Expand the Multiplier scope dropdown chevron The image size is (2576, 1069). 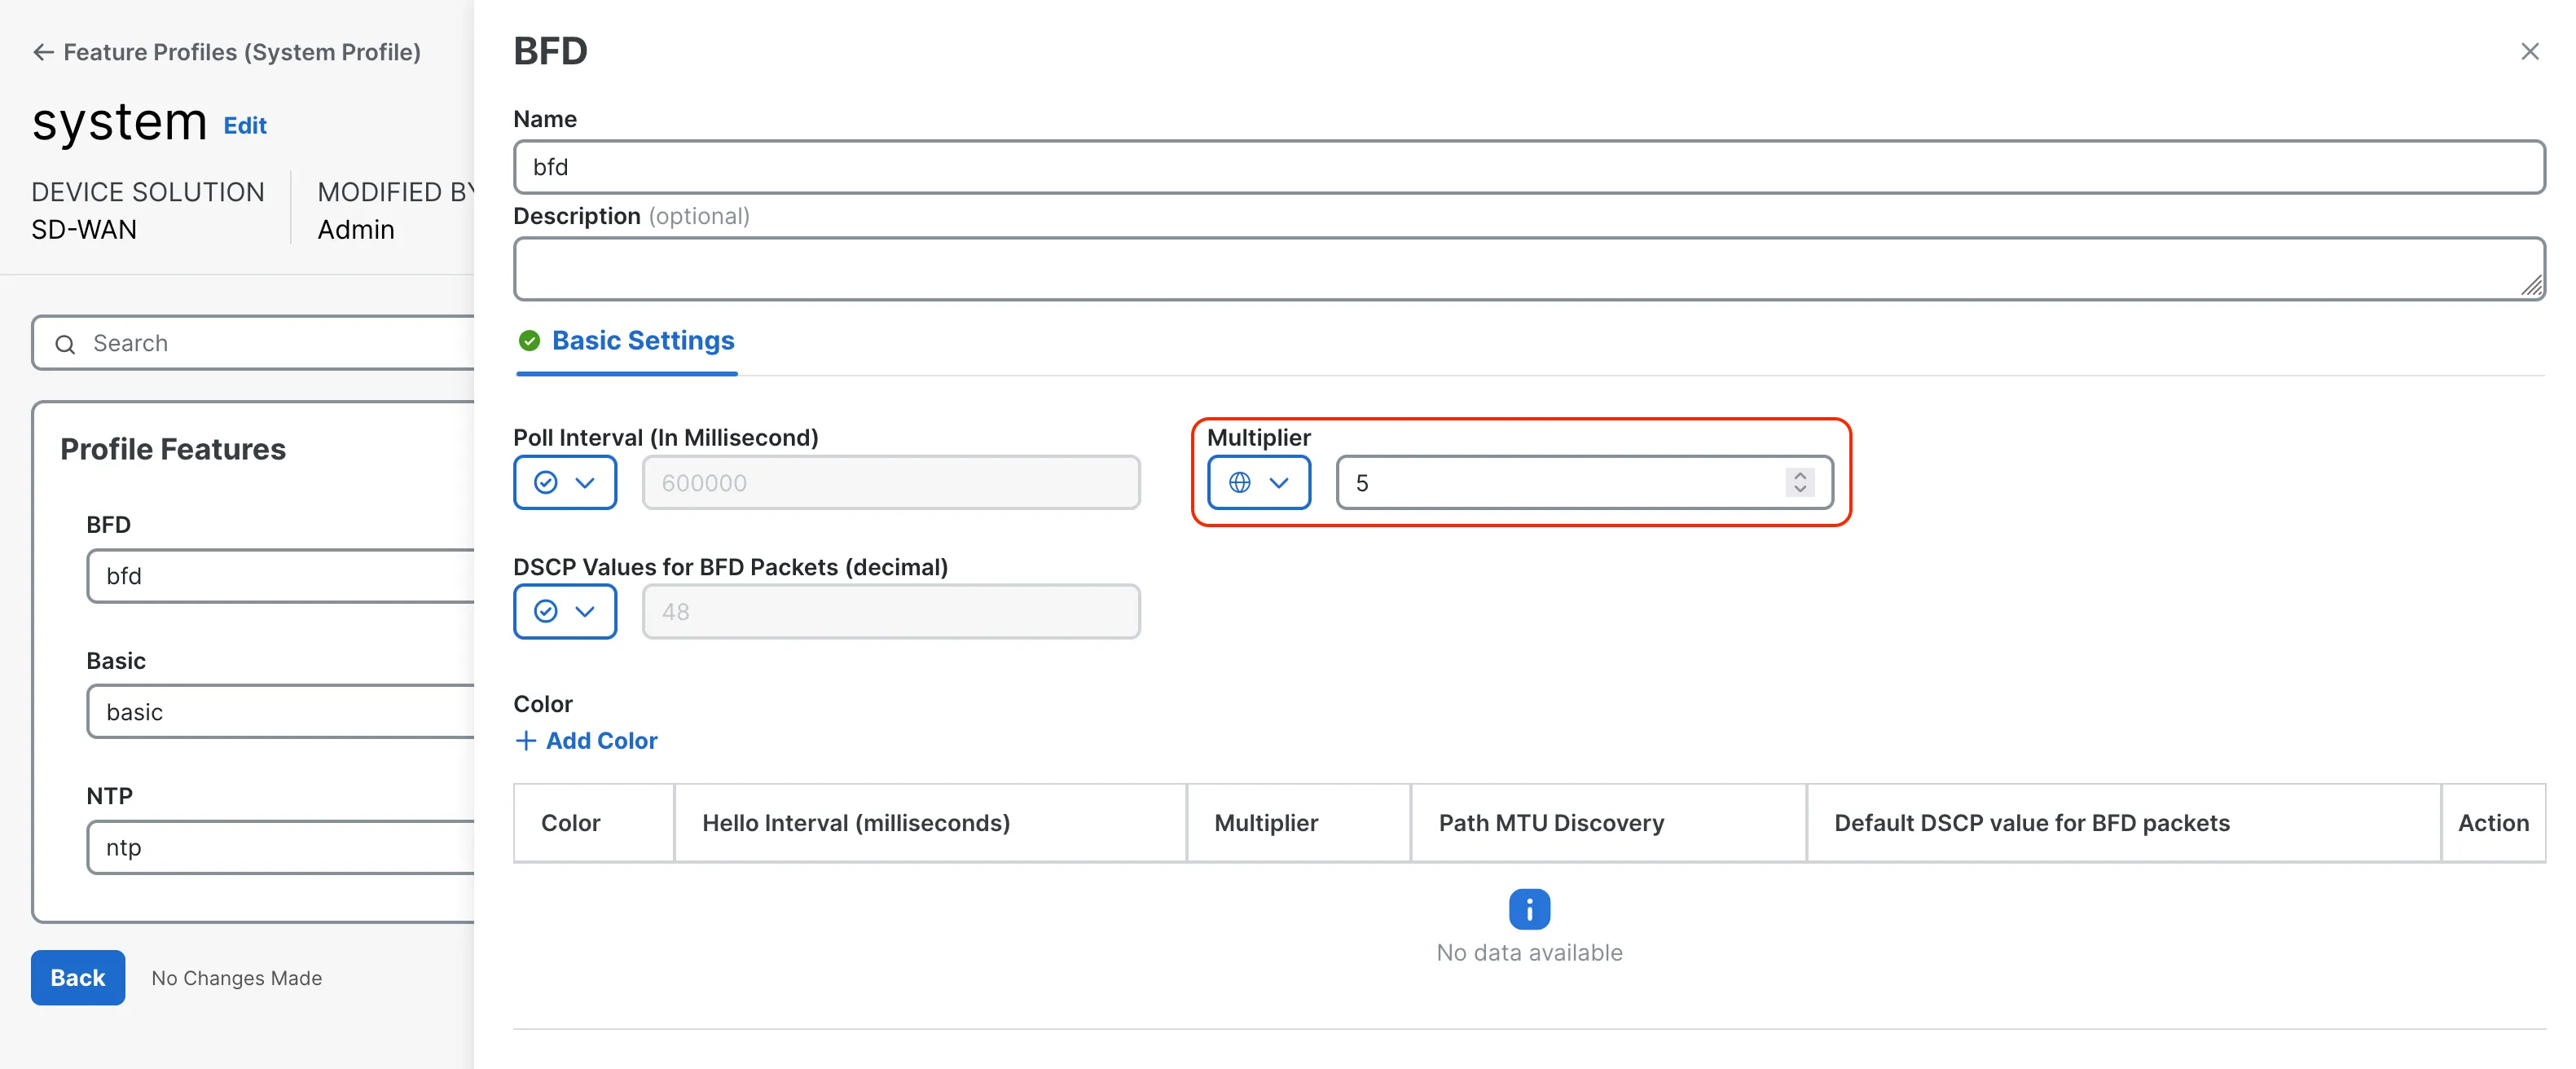pyautogui.click(x=1279, y=483)
